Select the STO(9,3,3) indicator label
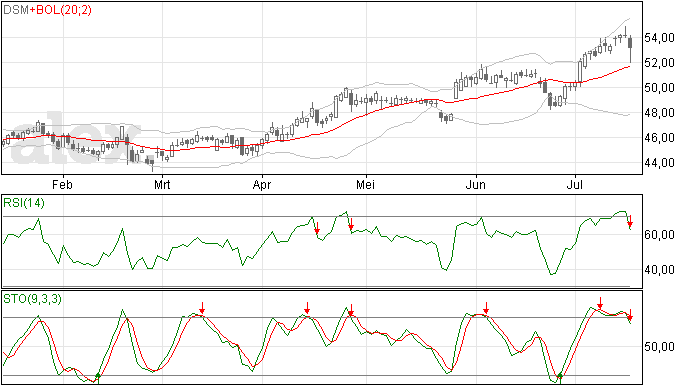Image resolution: width=690 pixels, height=387 pixels. tap(32, 299)
